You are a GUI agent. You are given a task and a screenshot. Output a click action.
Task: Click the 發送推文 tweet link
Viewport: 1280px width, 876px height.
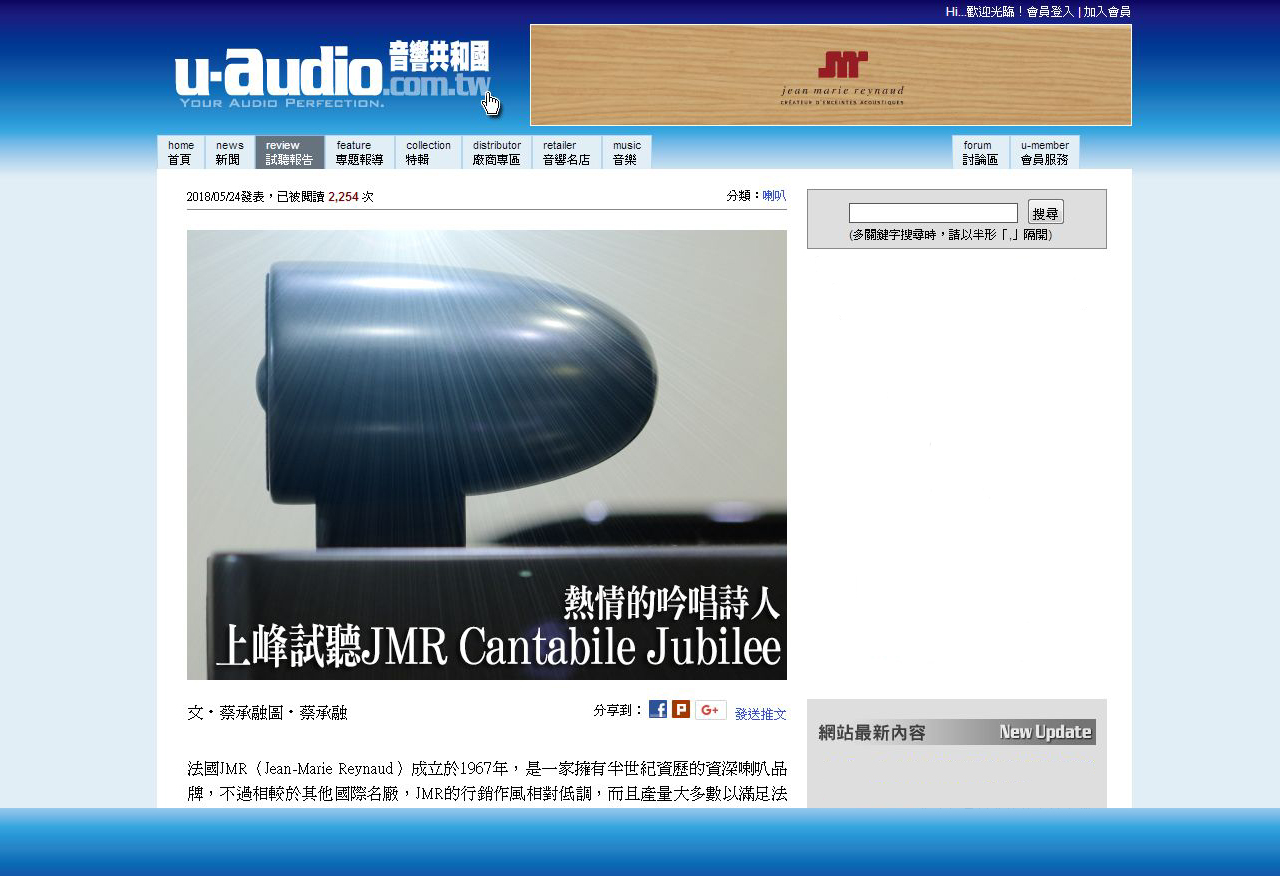(x=761, y=714)
